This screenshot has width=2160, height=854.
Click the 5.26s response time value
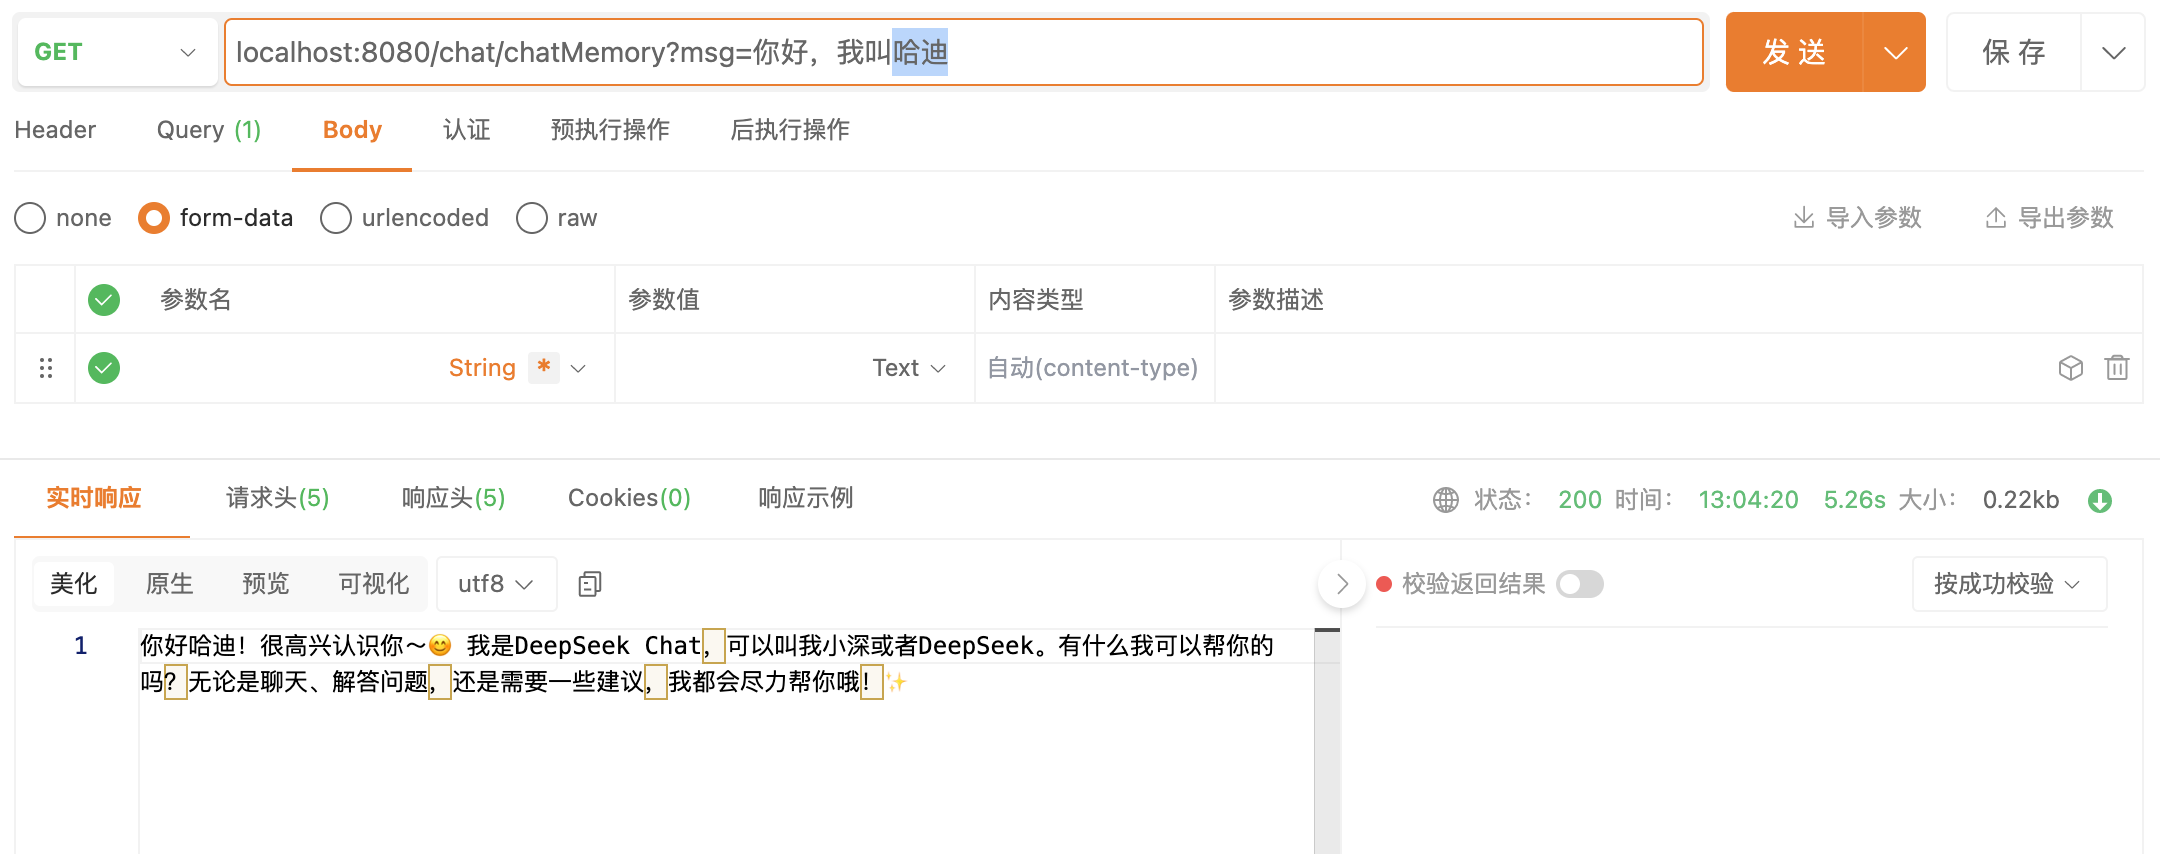(x=1855, y=500)
